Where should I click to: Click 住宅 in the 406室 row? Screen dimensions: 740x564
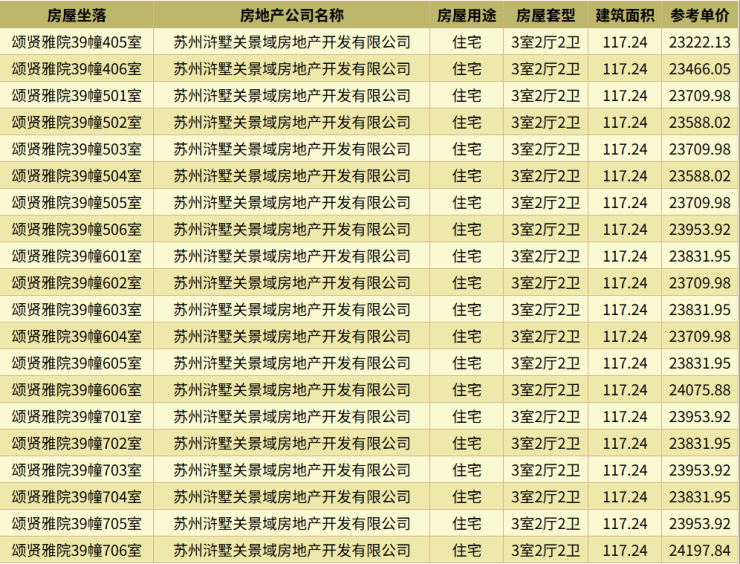467,69
